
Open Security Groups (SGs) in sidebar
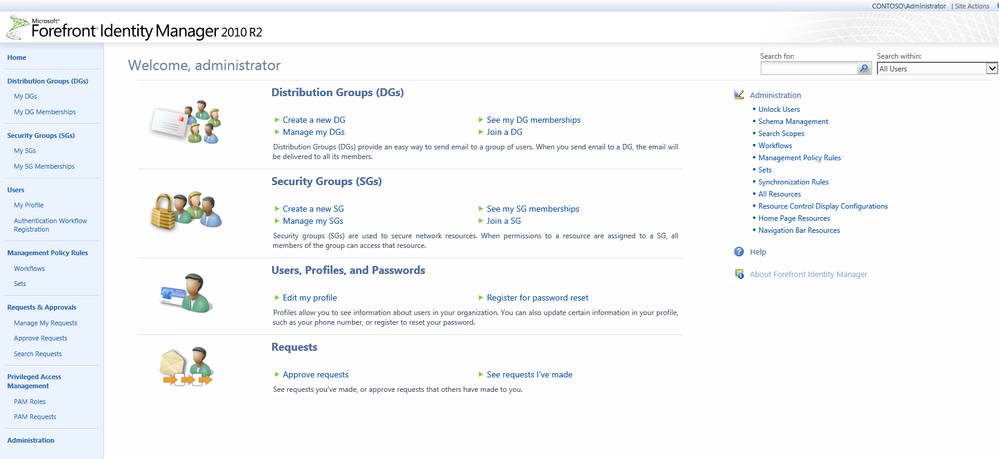click(41, 135)
